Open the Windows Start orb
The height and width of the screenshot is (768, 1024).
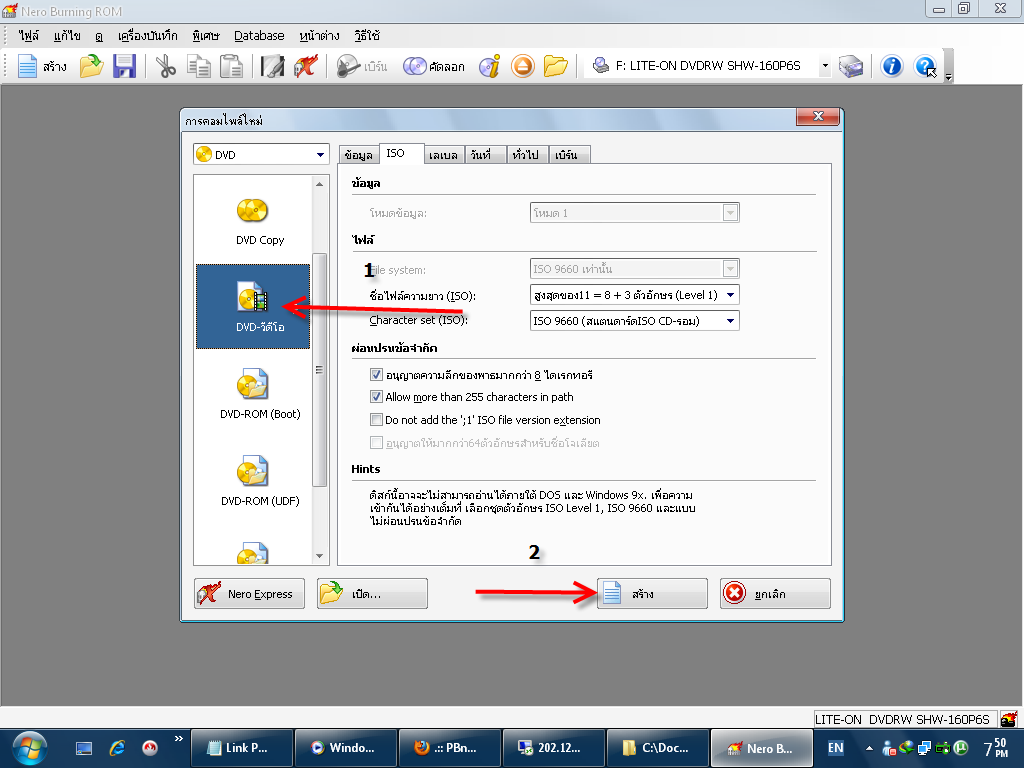(27, 748)
